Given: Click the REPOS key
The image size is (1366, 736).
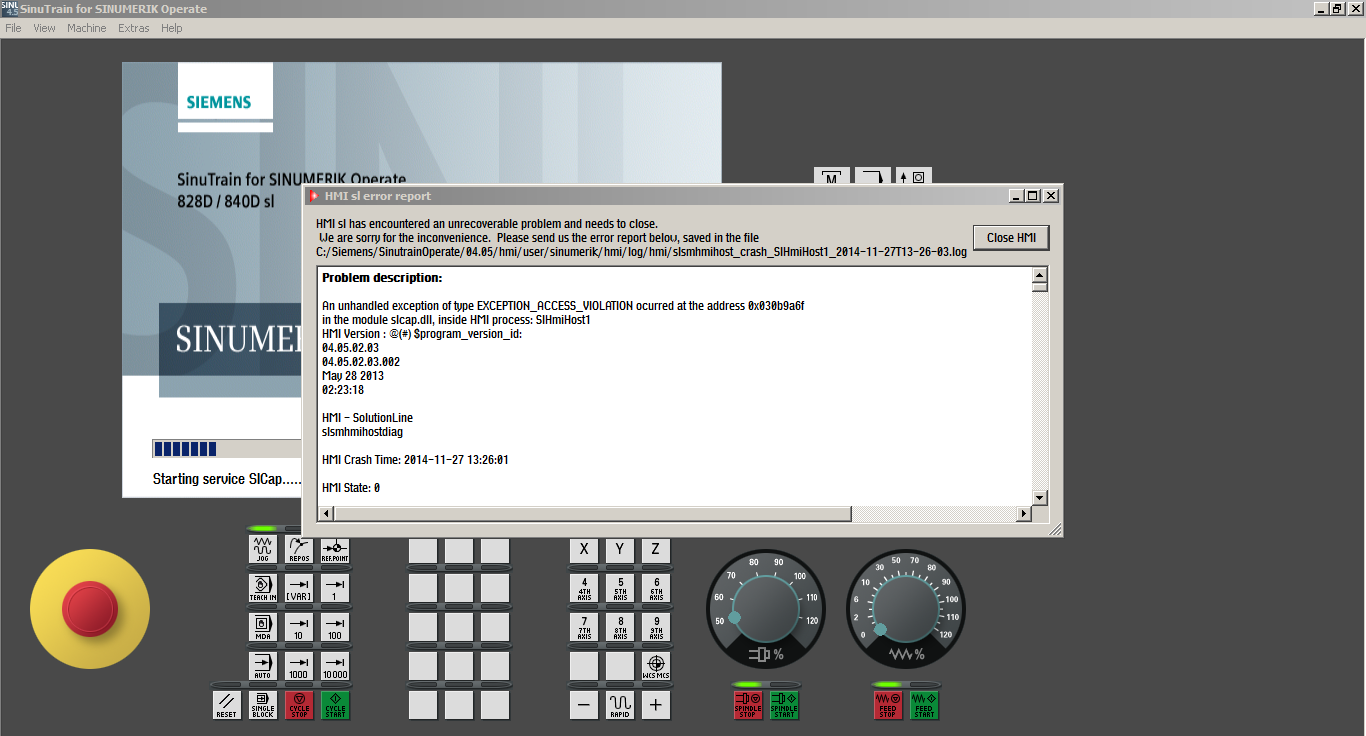Looking at the screenshot, I should pos(299,550).
